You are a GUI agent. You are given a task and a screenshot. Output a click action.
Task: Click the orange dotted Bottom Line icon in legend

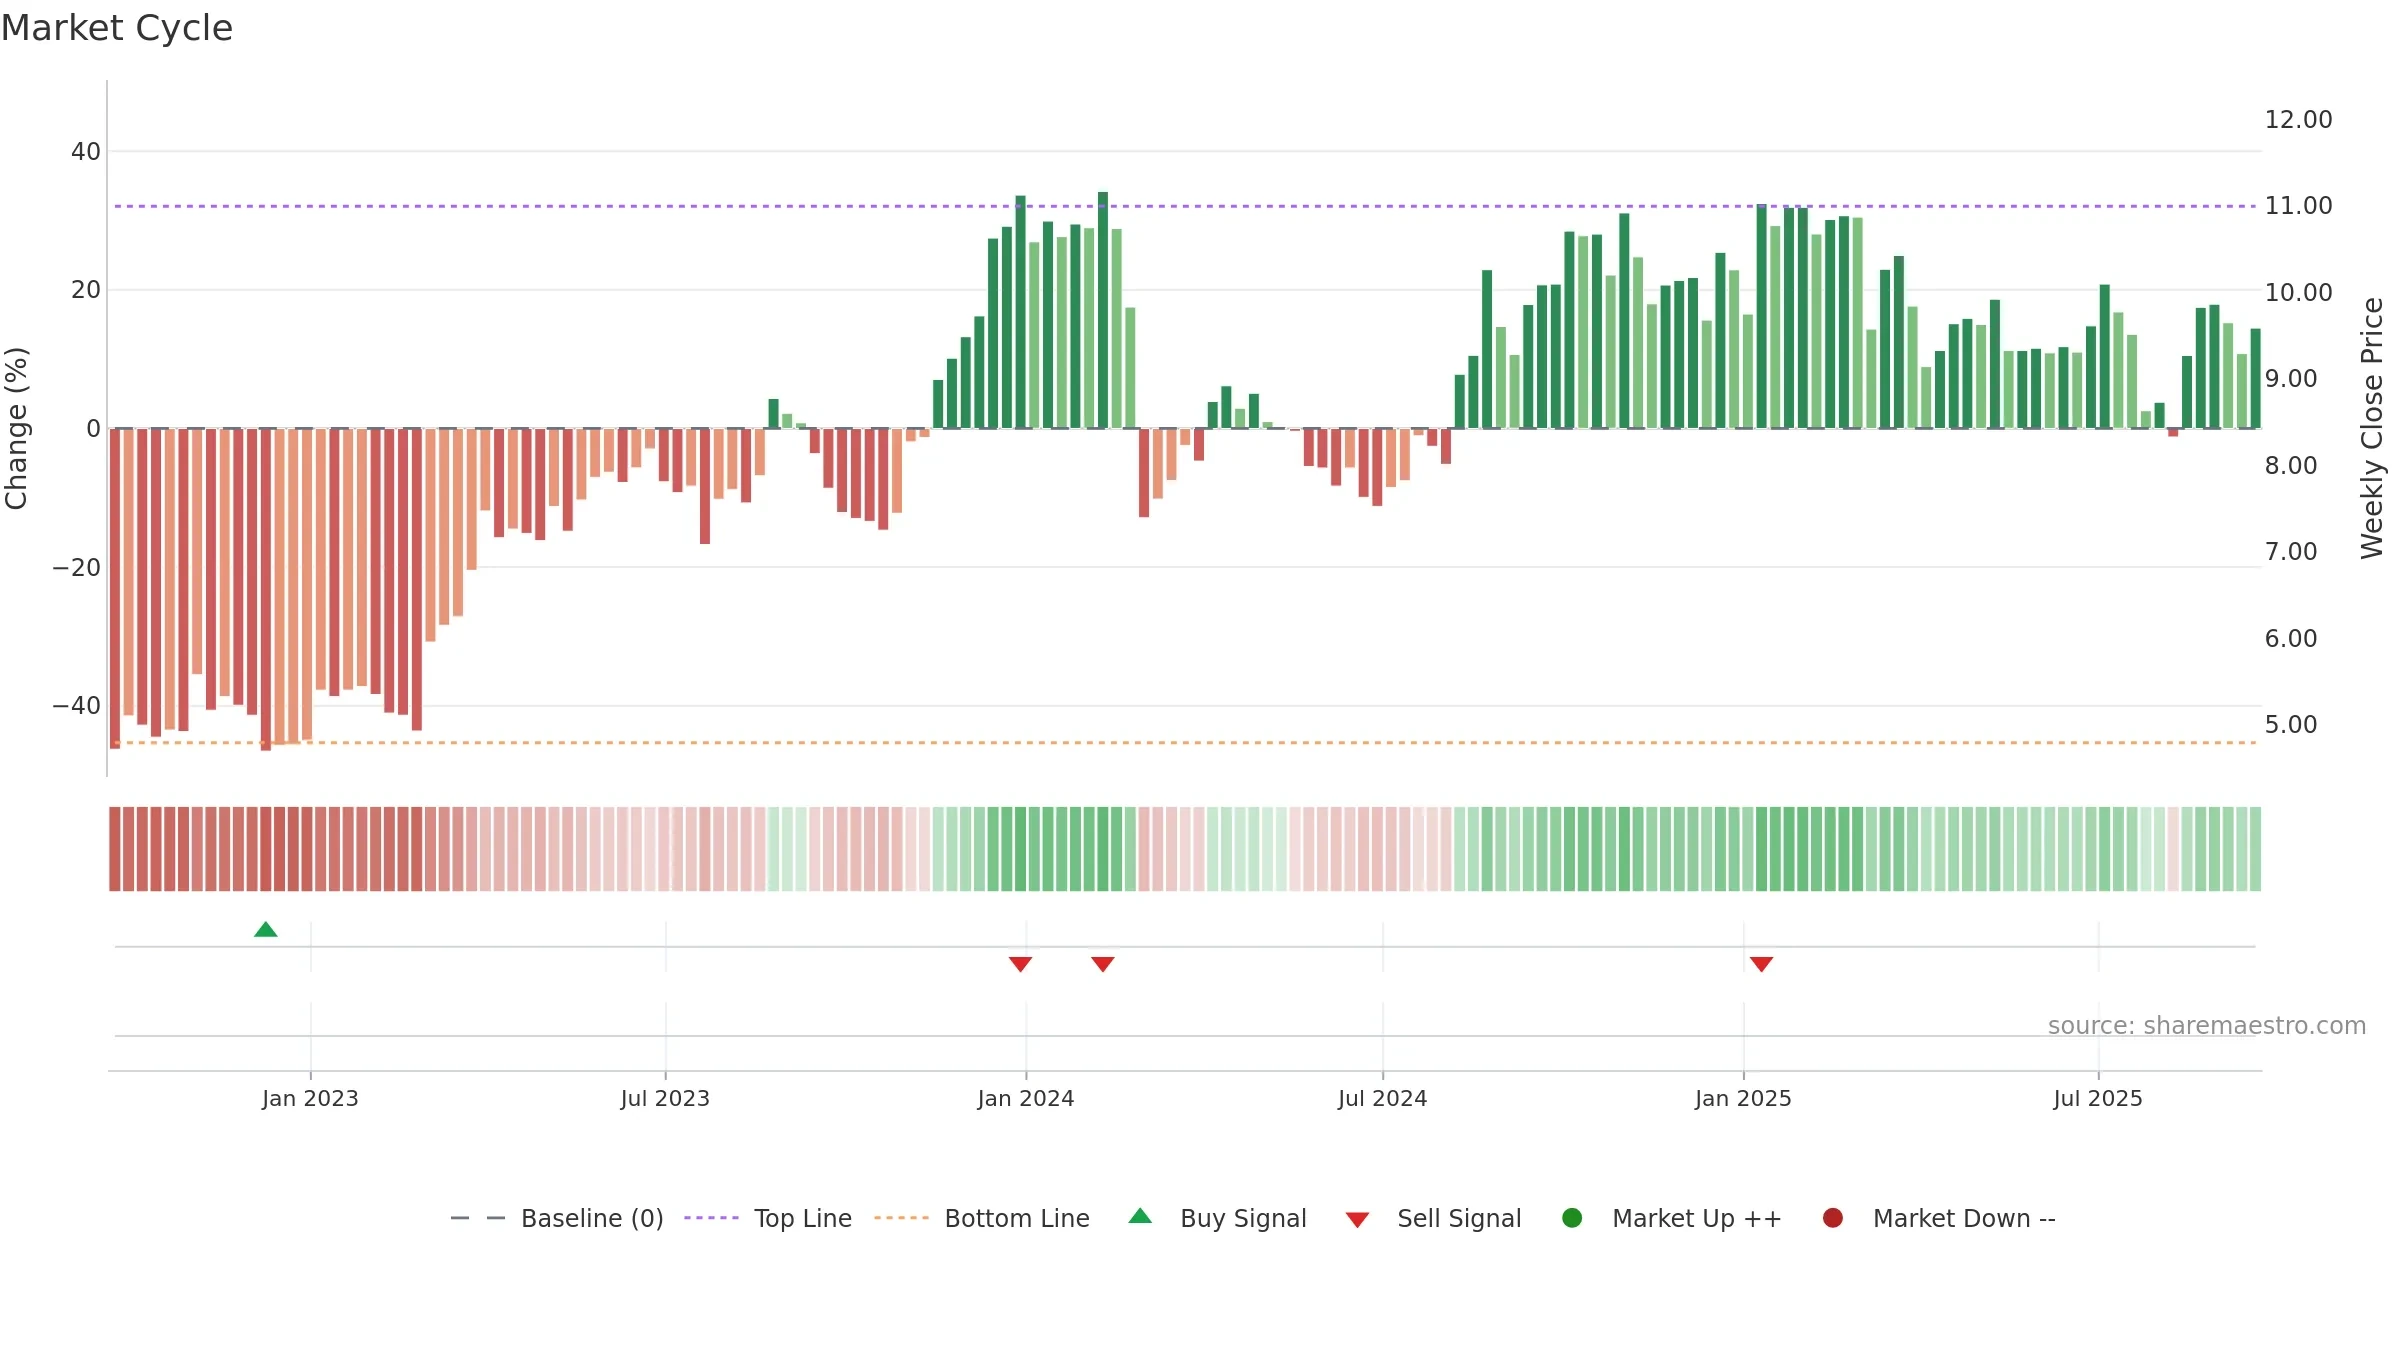901,1218
